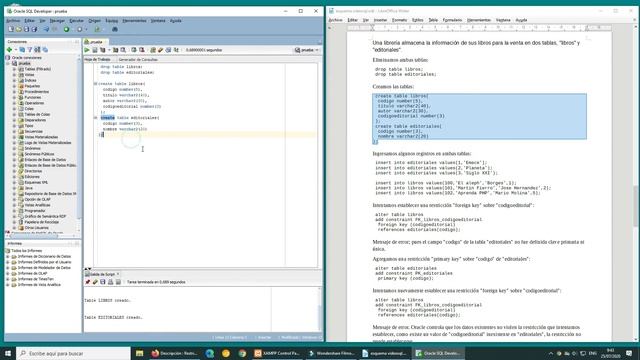Image resolution: width=640 pixels, height=360 pixels.
Task: Select the Papelera de Reciclaje tree item
Action: point(42,222)
